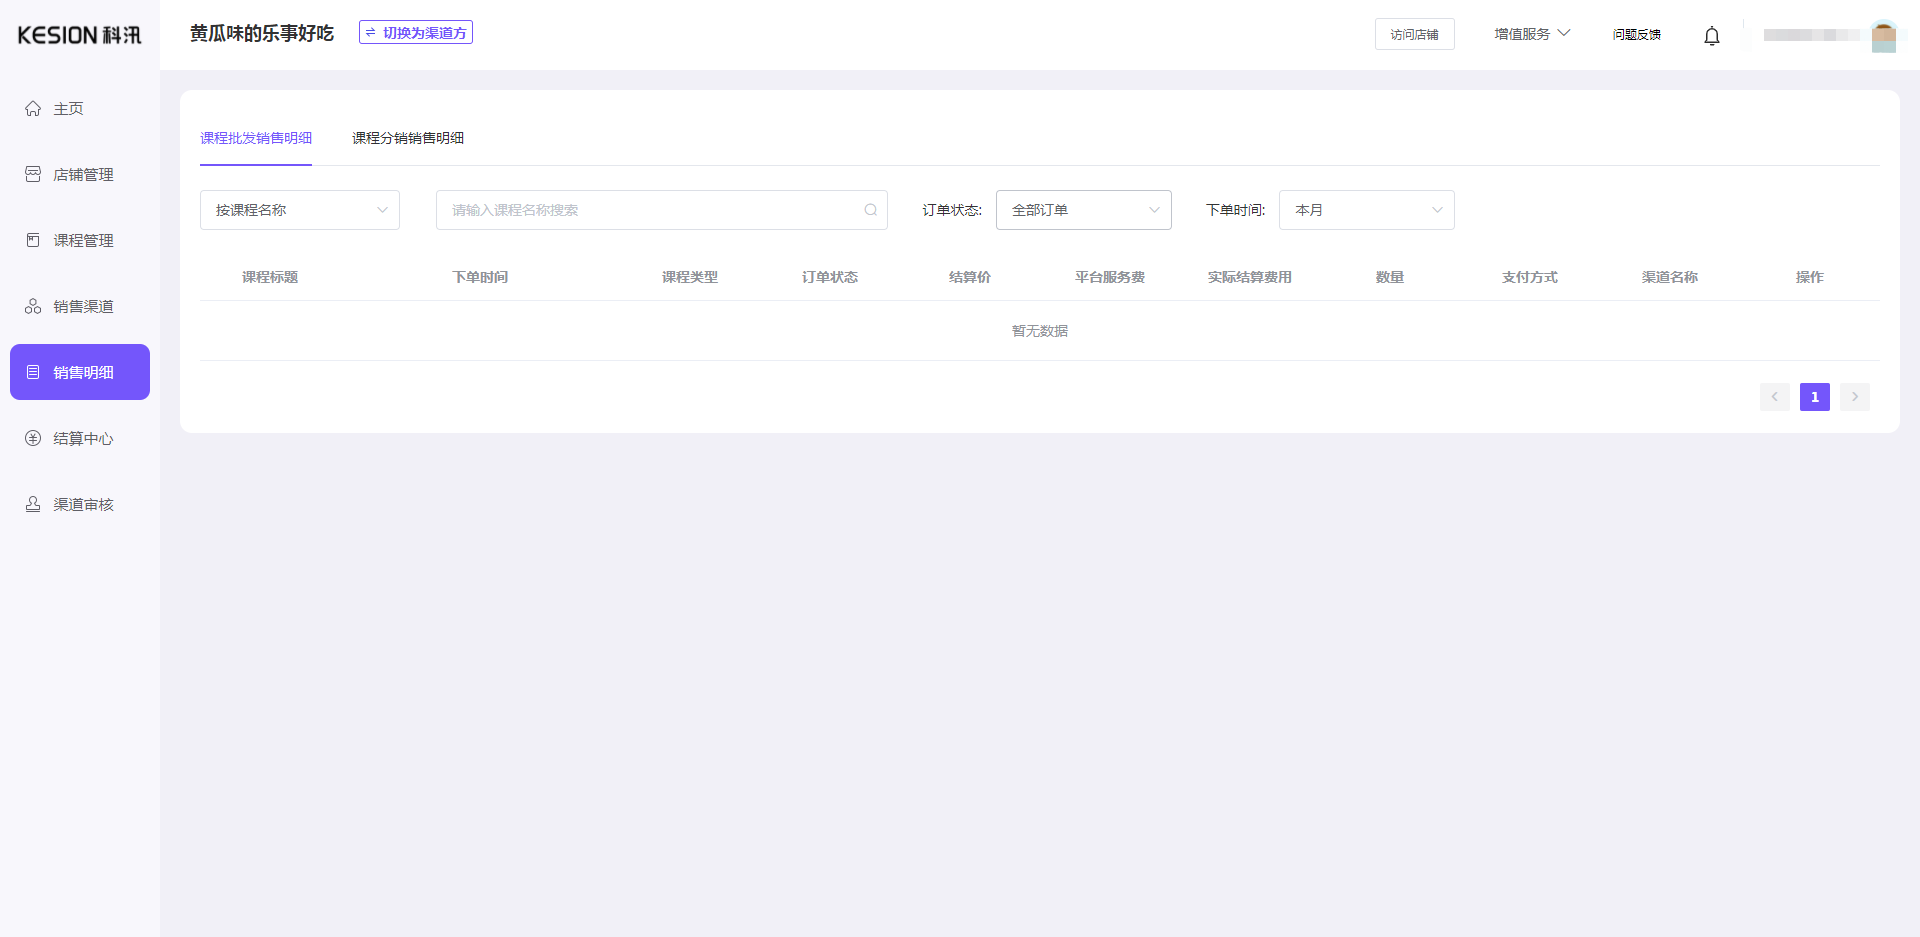The image size is (1920, 937).
Task: Go to next page arrow
Action: (1854, 397)
